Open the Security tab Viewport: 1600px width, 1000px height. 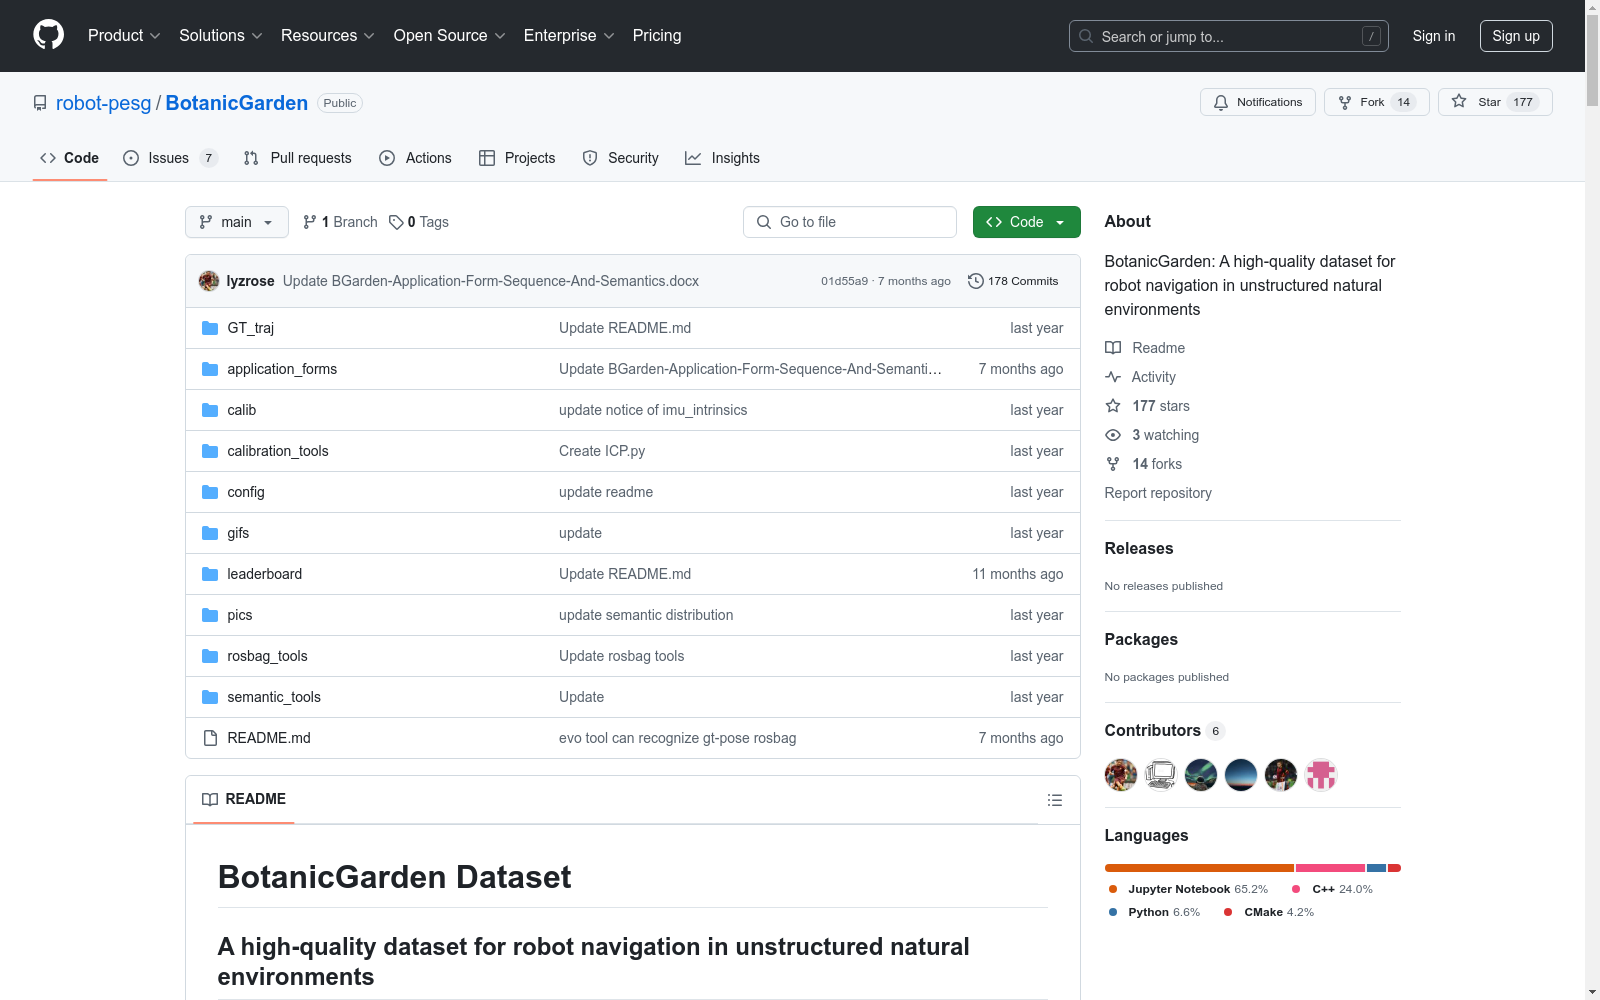click(x=621, y=158)
